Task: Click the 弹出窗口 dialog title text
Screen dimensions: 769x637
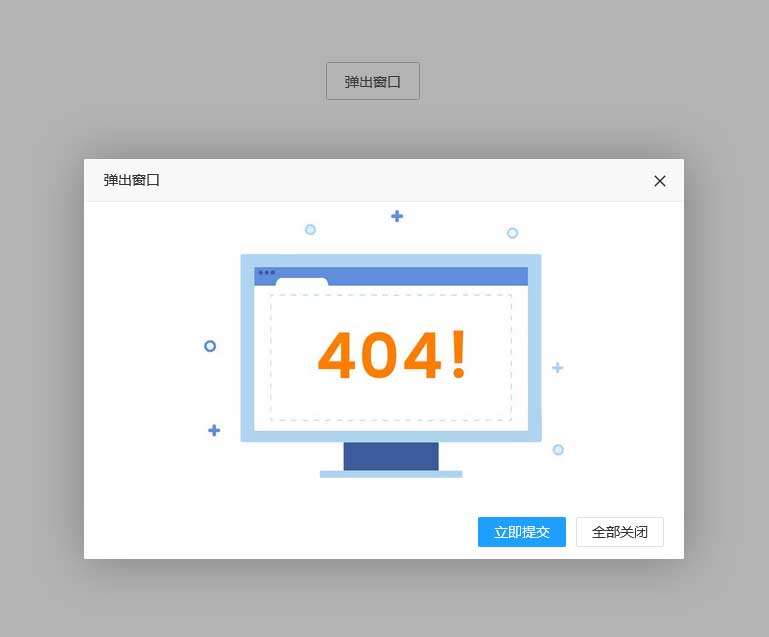Action: [131, 180]
